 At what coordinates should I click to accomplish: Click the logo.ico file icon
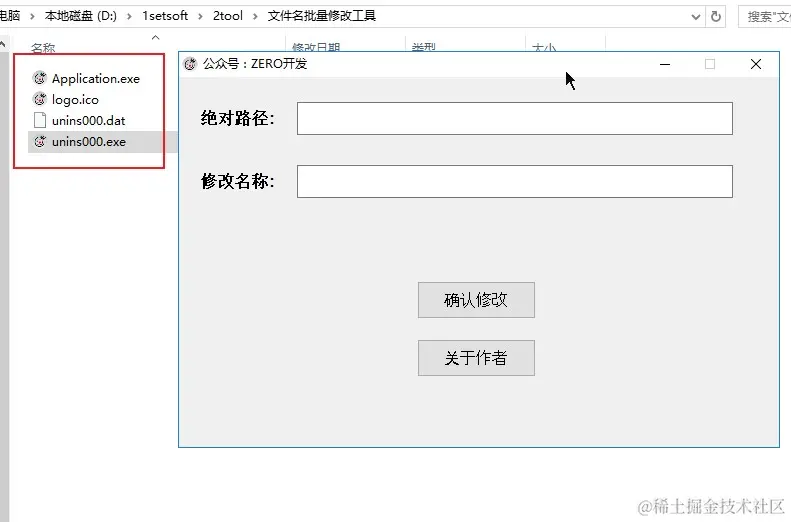tap(40, 99)
